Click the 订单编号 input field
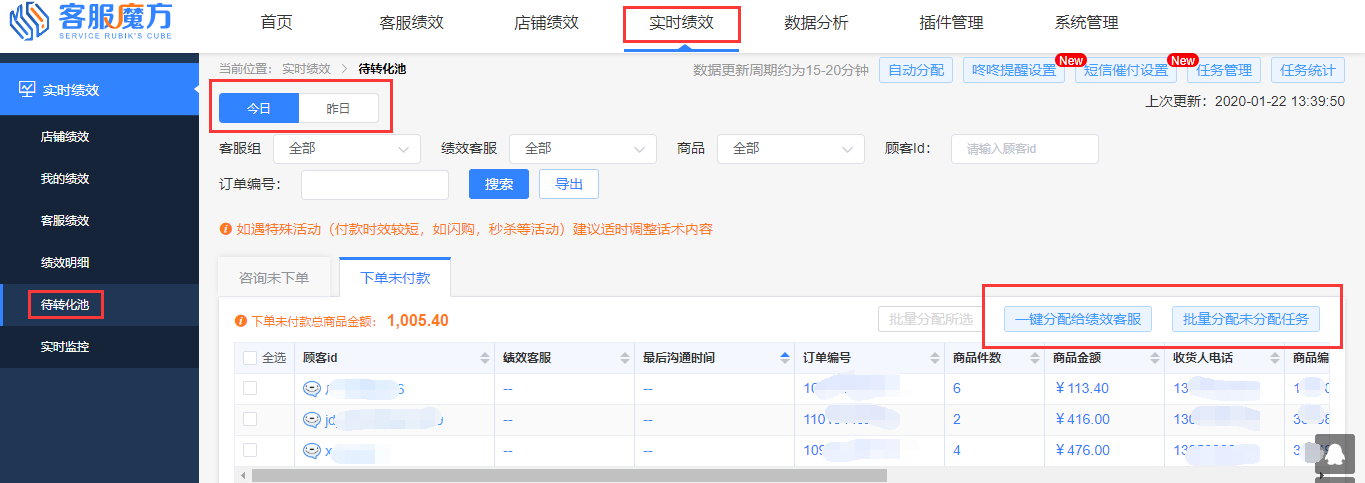Viewport: 1365px width, 483px height. click(374, 185)
